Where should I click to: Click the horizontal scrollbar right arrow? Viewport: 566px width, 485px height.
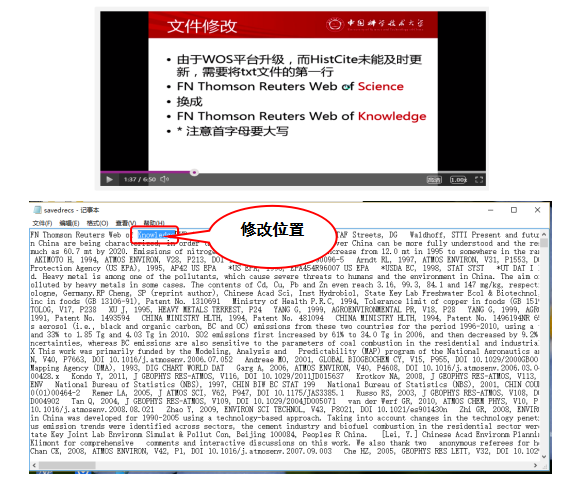(x=536, y=465)
